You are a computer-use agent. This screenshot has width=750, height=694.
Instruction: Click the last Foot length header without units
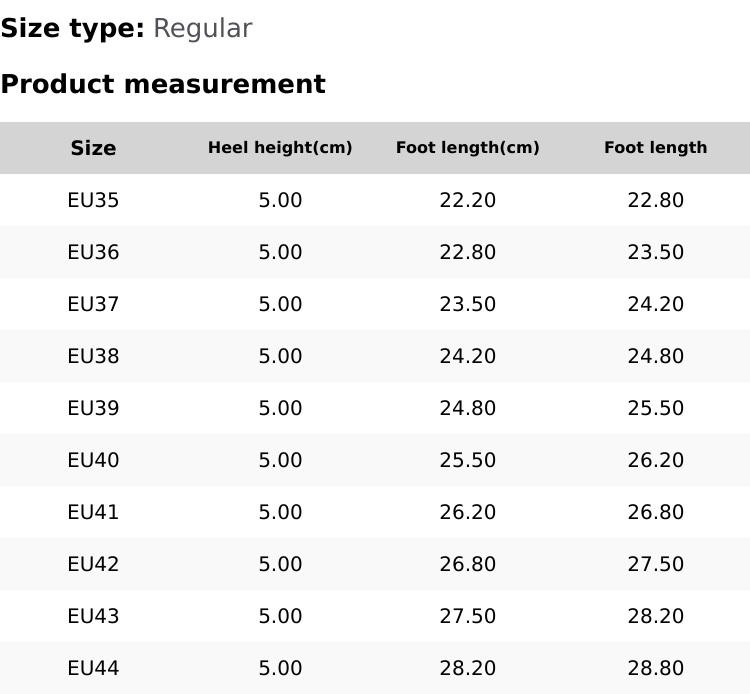[655, 148]
